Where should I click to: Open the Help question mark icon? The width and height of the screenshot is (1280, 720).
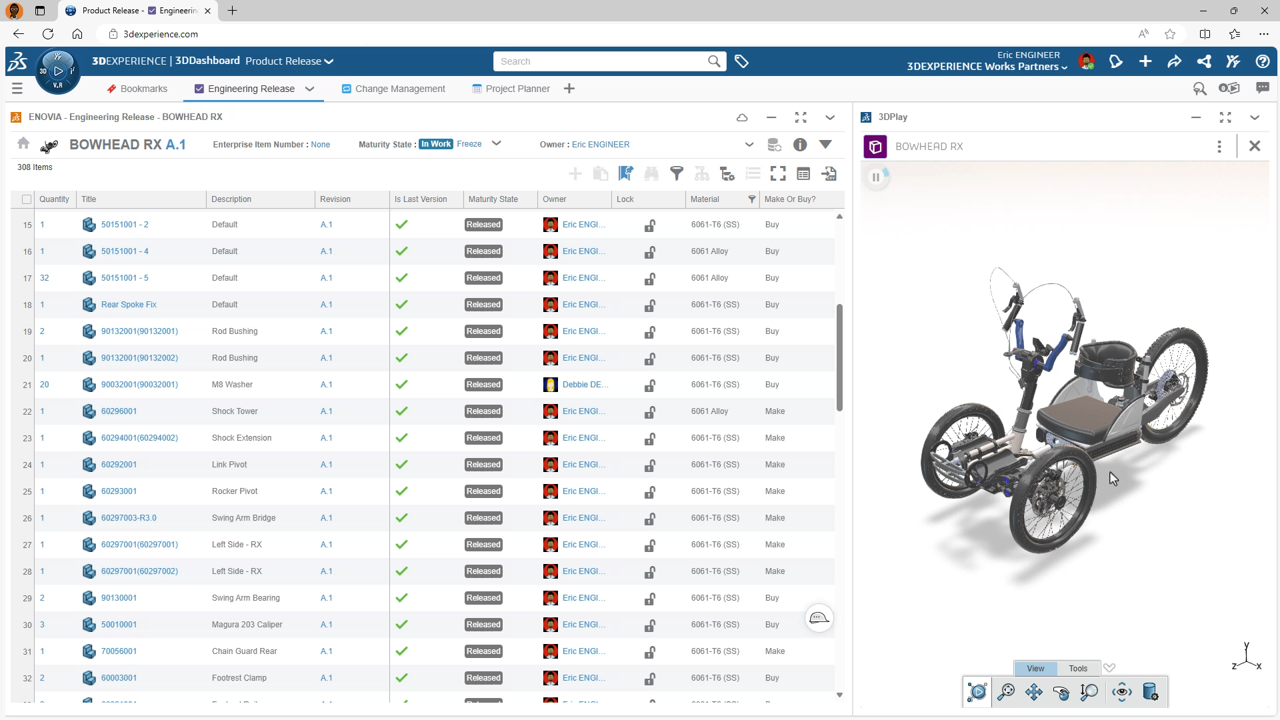click(1262, 61)
